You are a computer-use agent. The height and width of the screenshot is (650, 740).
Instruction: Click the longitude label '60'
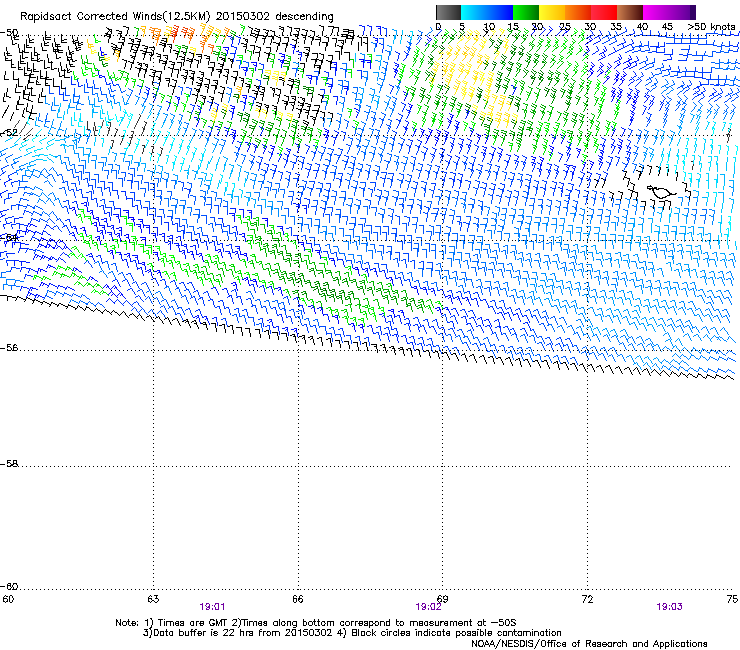[x=8, y=599]
